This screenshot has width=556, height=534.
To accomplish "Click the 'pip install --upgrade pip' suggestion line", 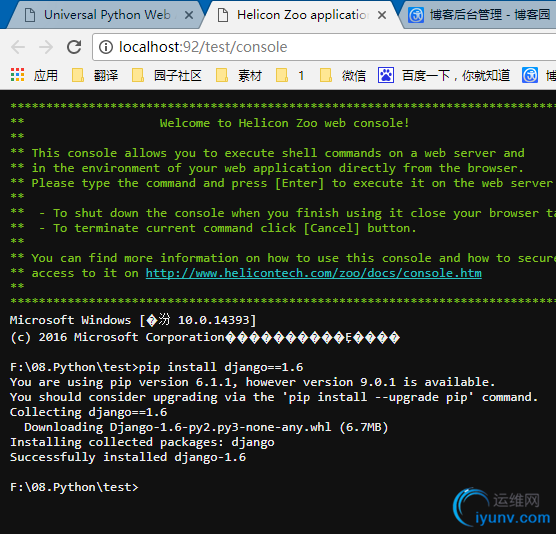I will tap(274, 397).
